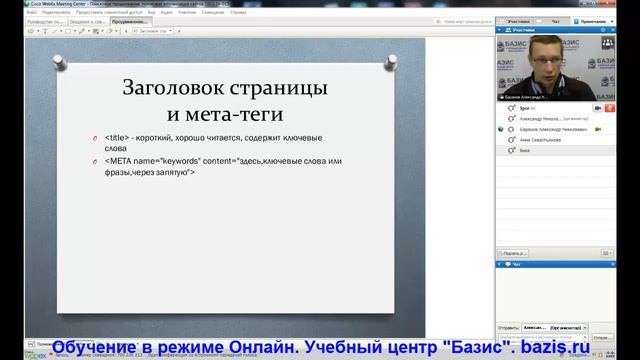Screen dimensions: 640x360
Task: Click the headset icon beside Igor
Action: point(511,108)
